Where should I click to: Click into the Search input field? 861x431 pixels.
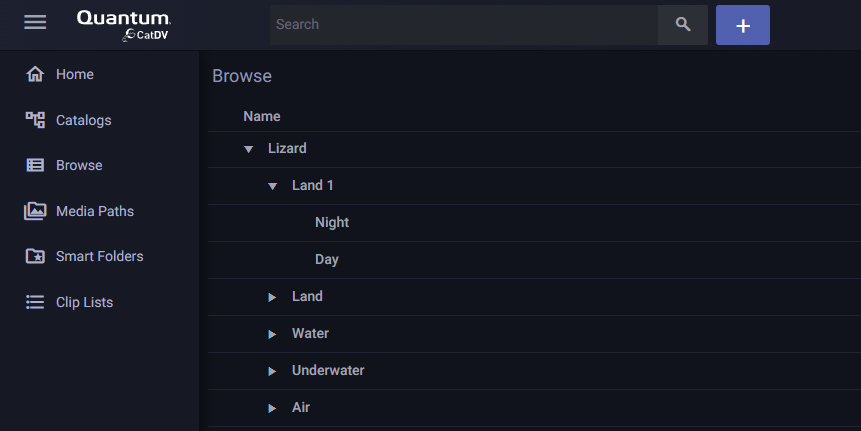pyautogui.click(x=463, y=25)
